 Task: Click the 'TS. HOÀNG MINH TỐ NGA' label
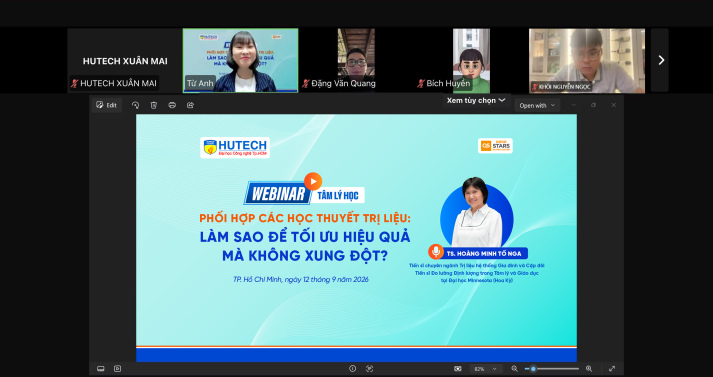point(484,254)
